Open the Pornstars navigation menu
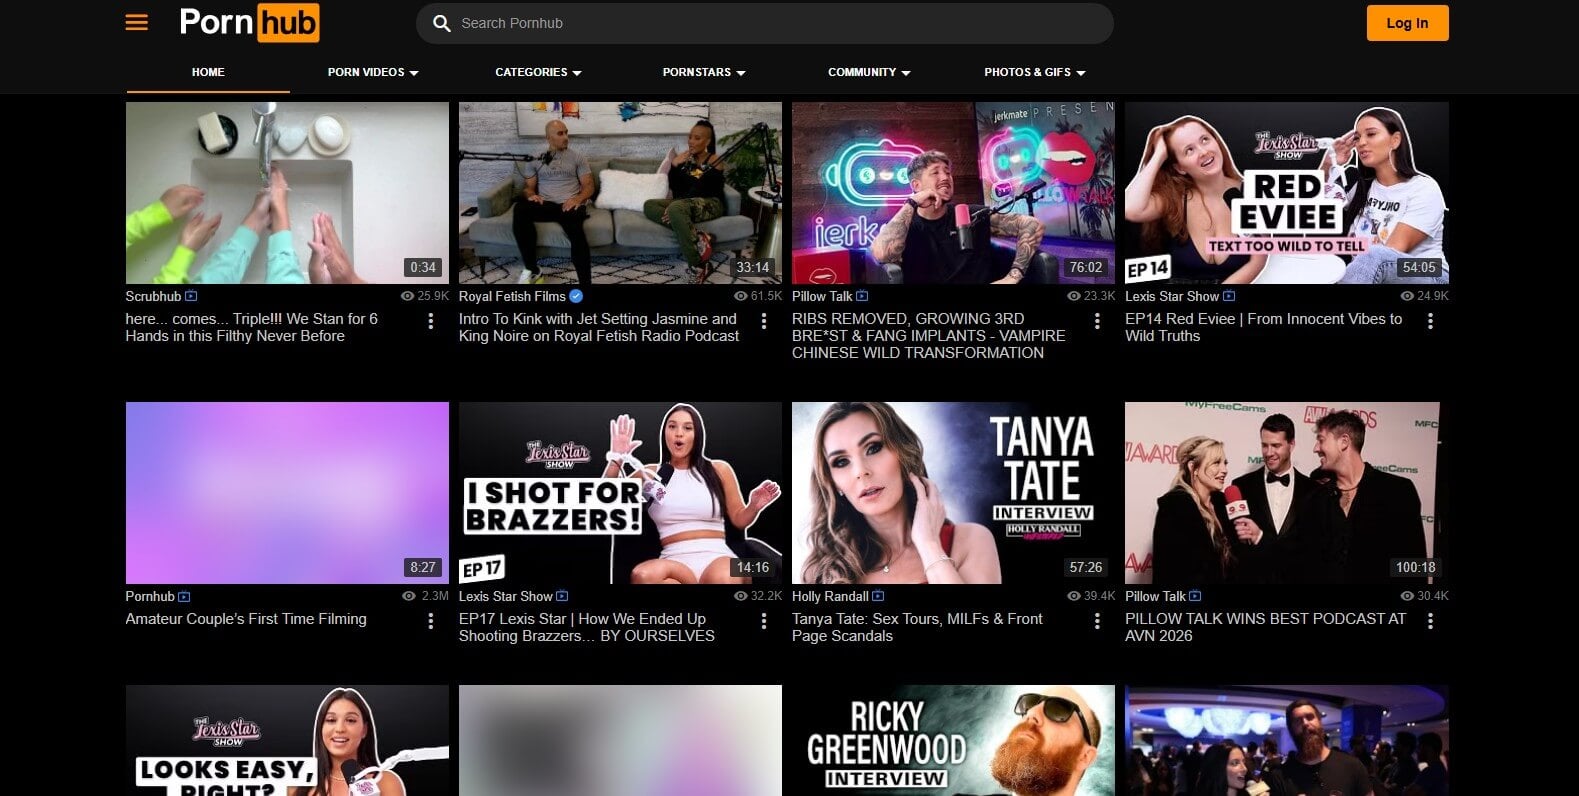Screen dimensions: 1579x796 point(703,72)
